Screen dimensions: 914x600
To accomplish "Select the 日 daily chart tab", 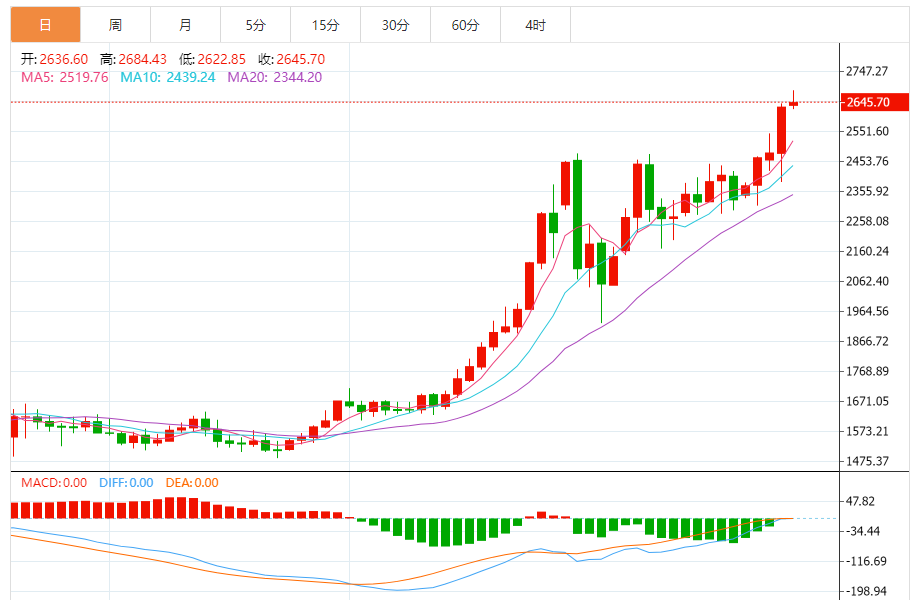I will pos(45,25).
